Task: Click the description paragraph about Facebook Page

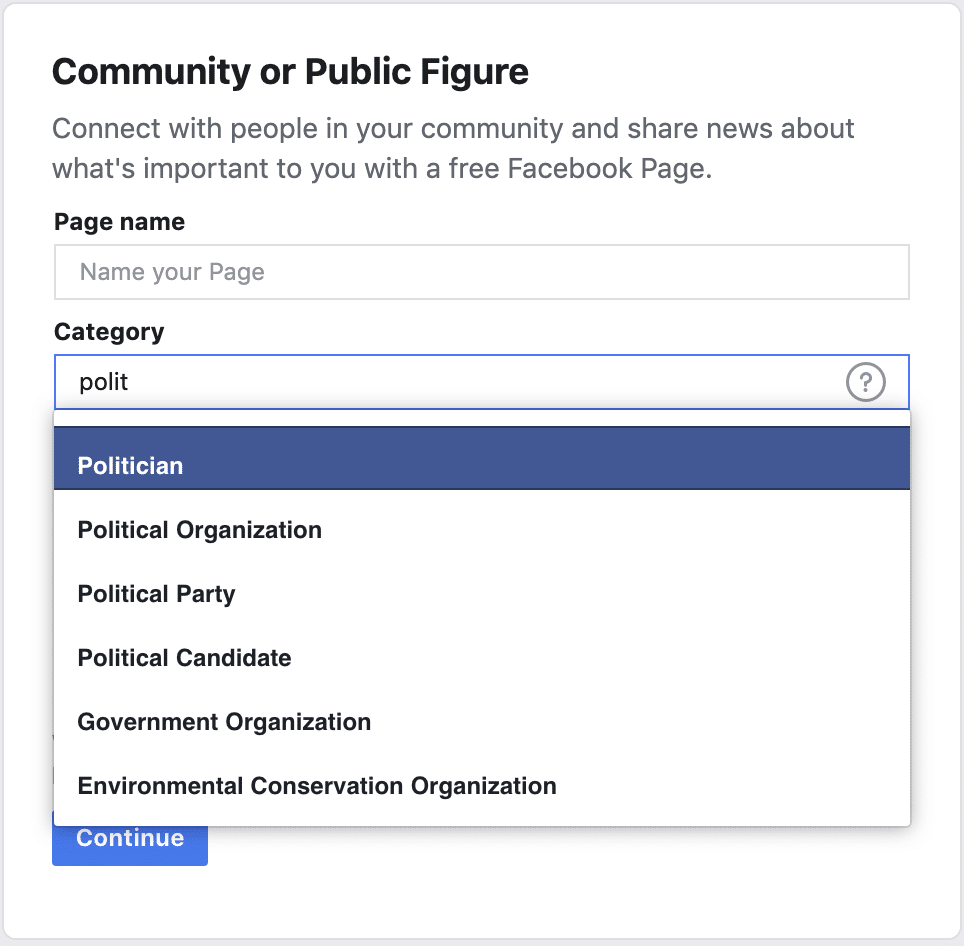Action: click(x=453, y=148)
